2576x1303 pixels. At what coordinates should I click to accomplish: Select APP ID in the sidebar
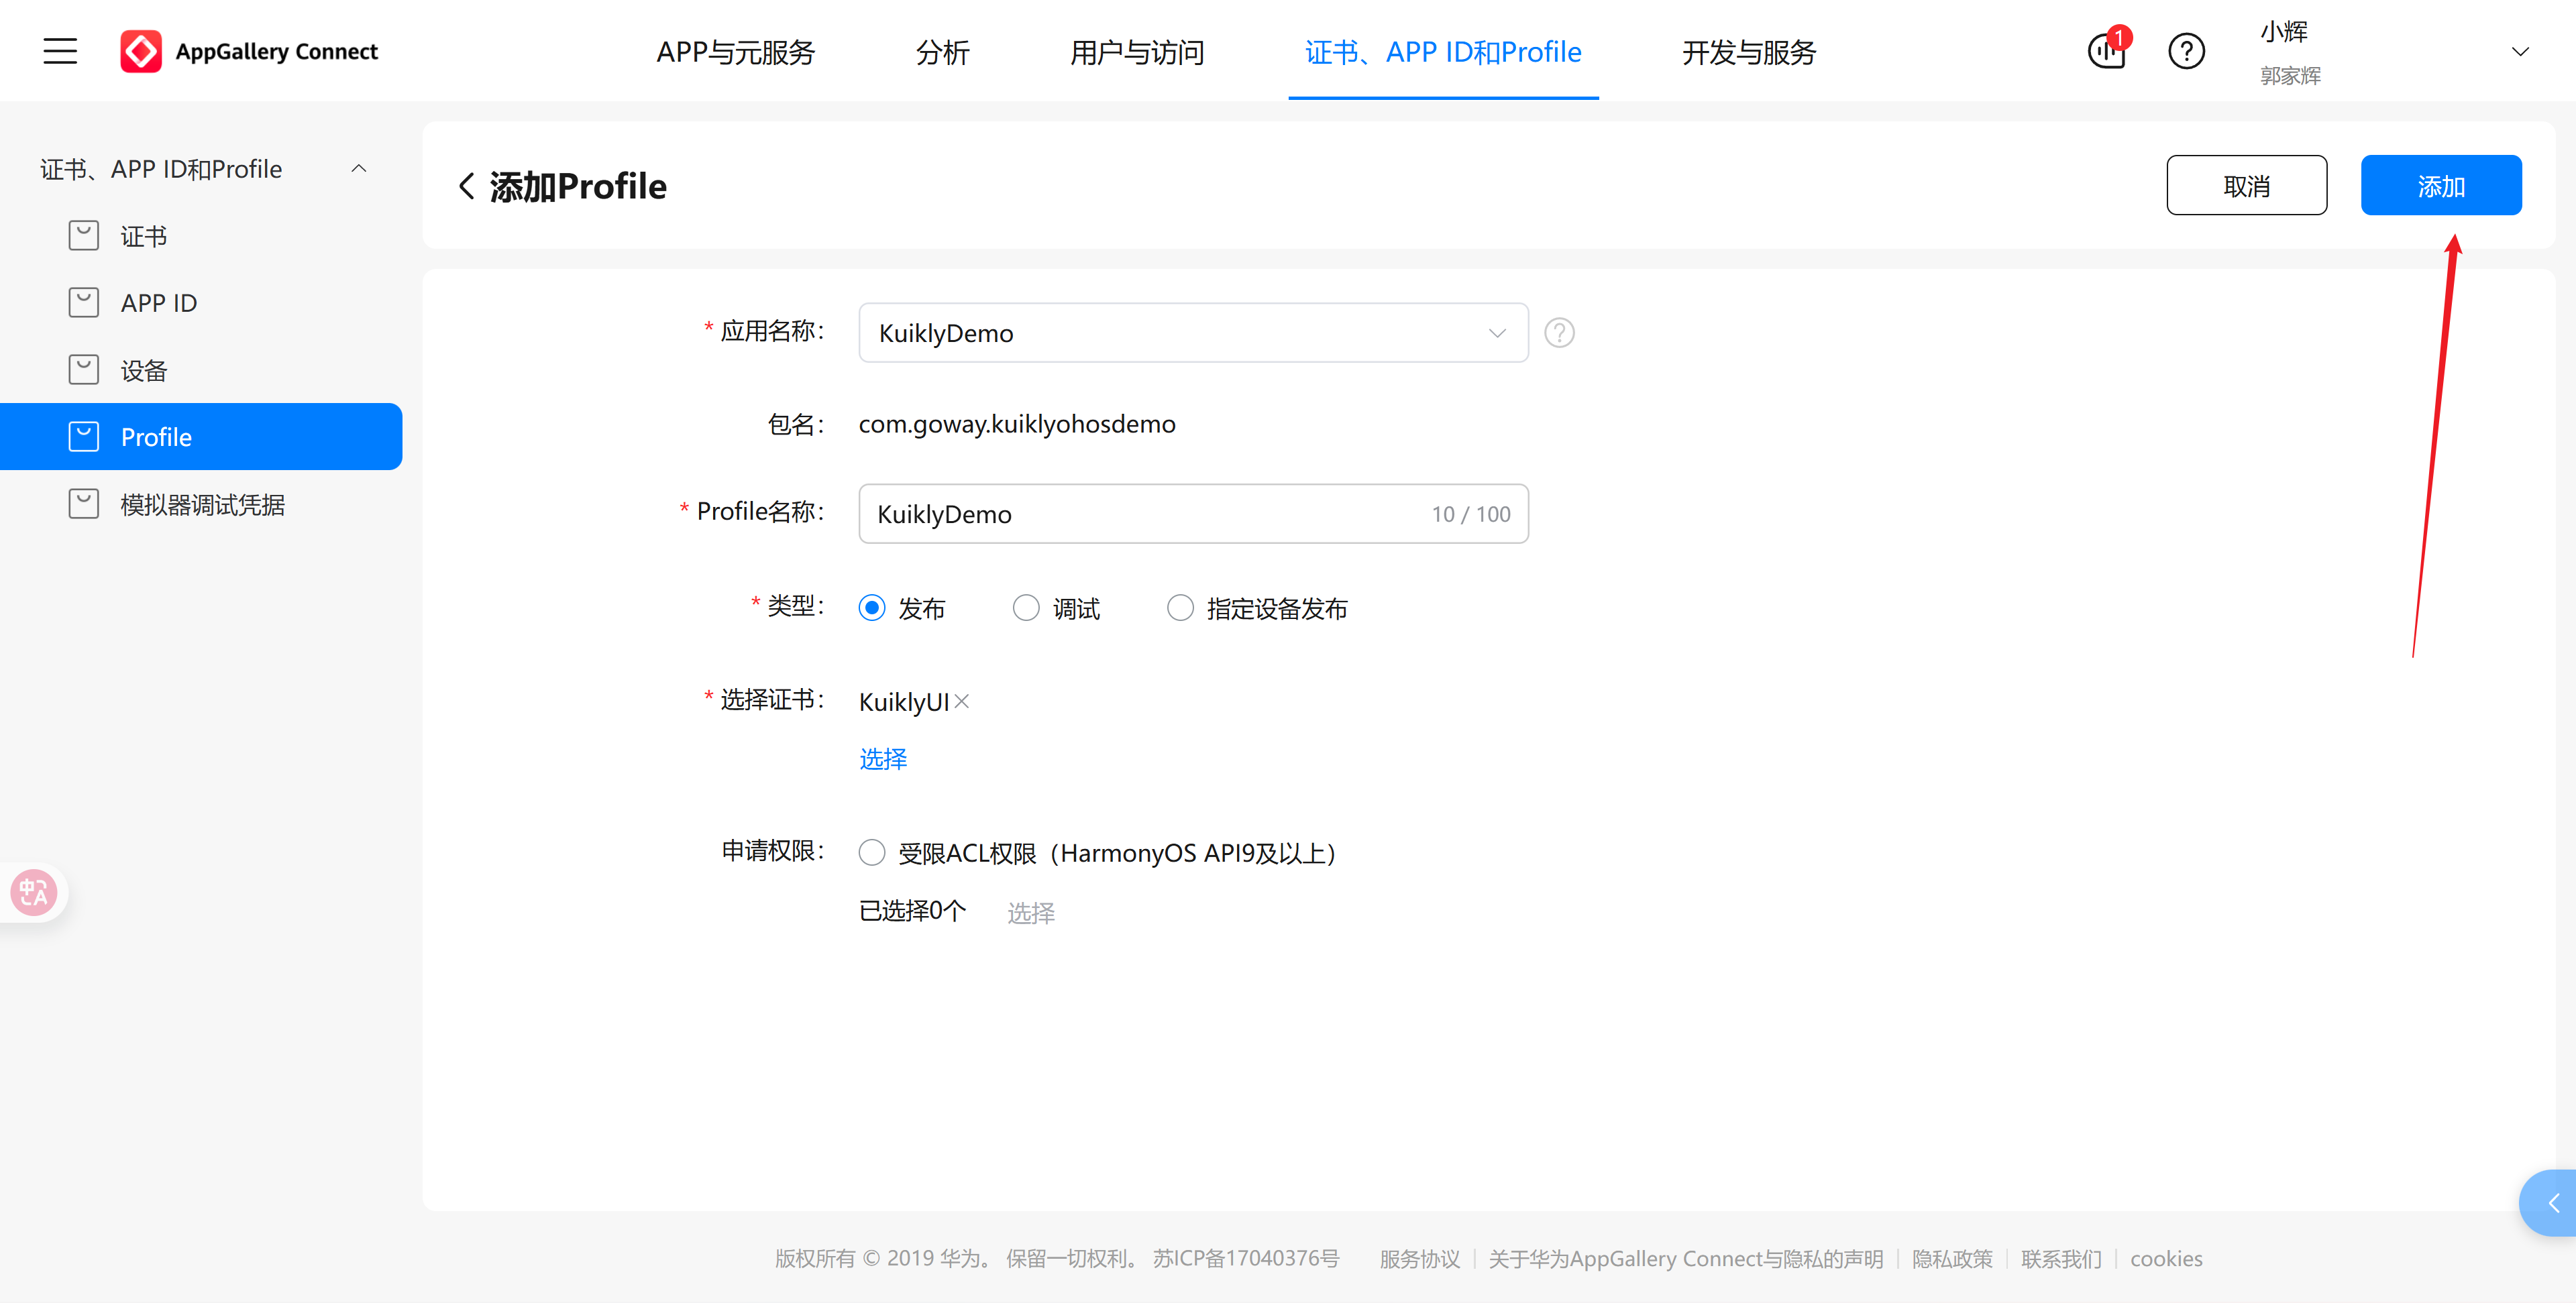coord(159,302)
